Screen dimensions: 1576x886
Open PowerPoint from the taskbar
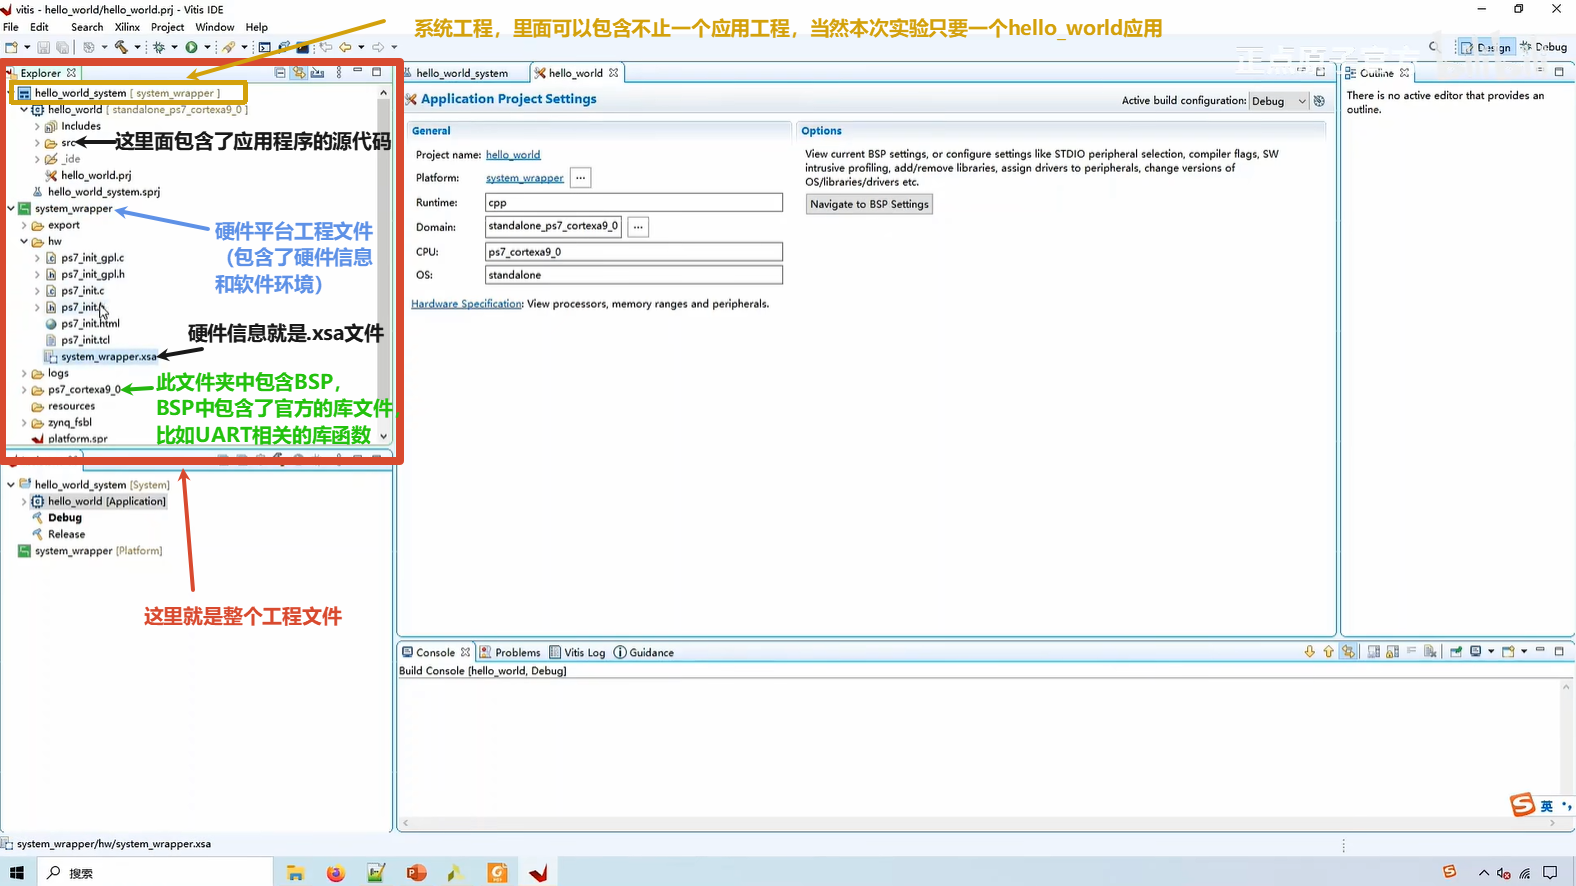click(x=417, y=873)
